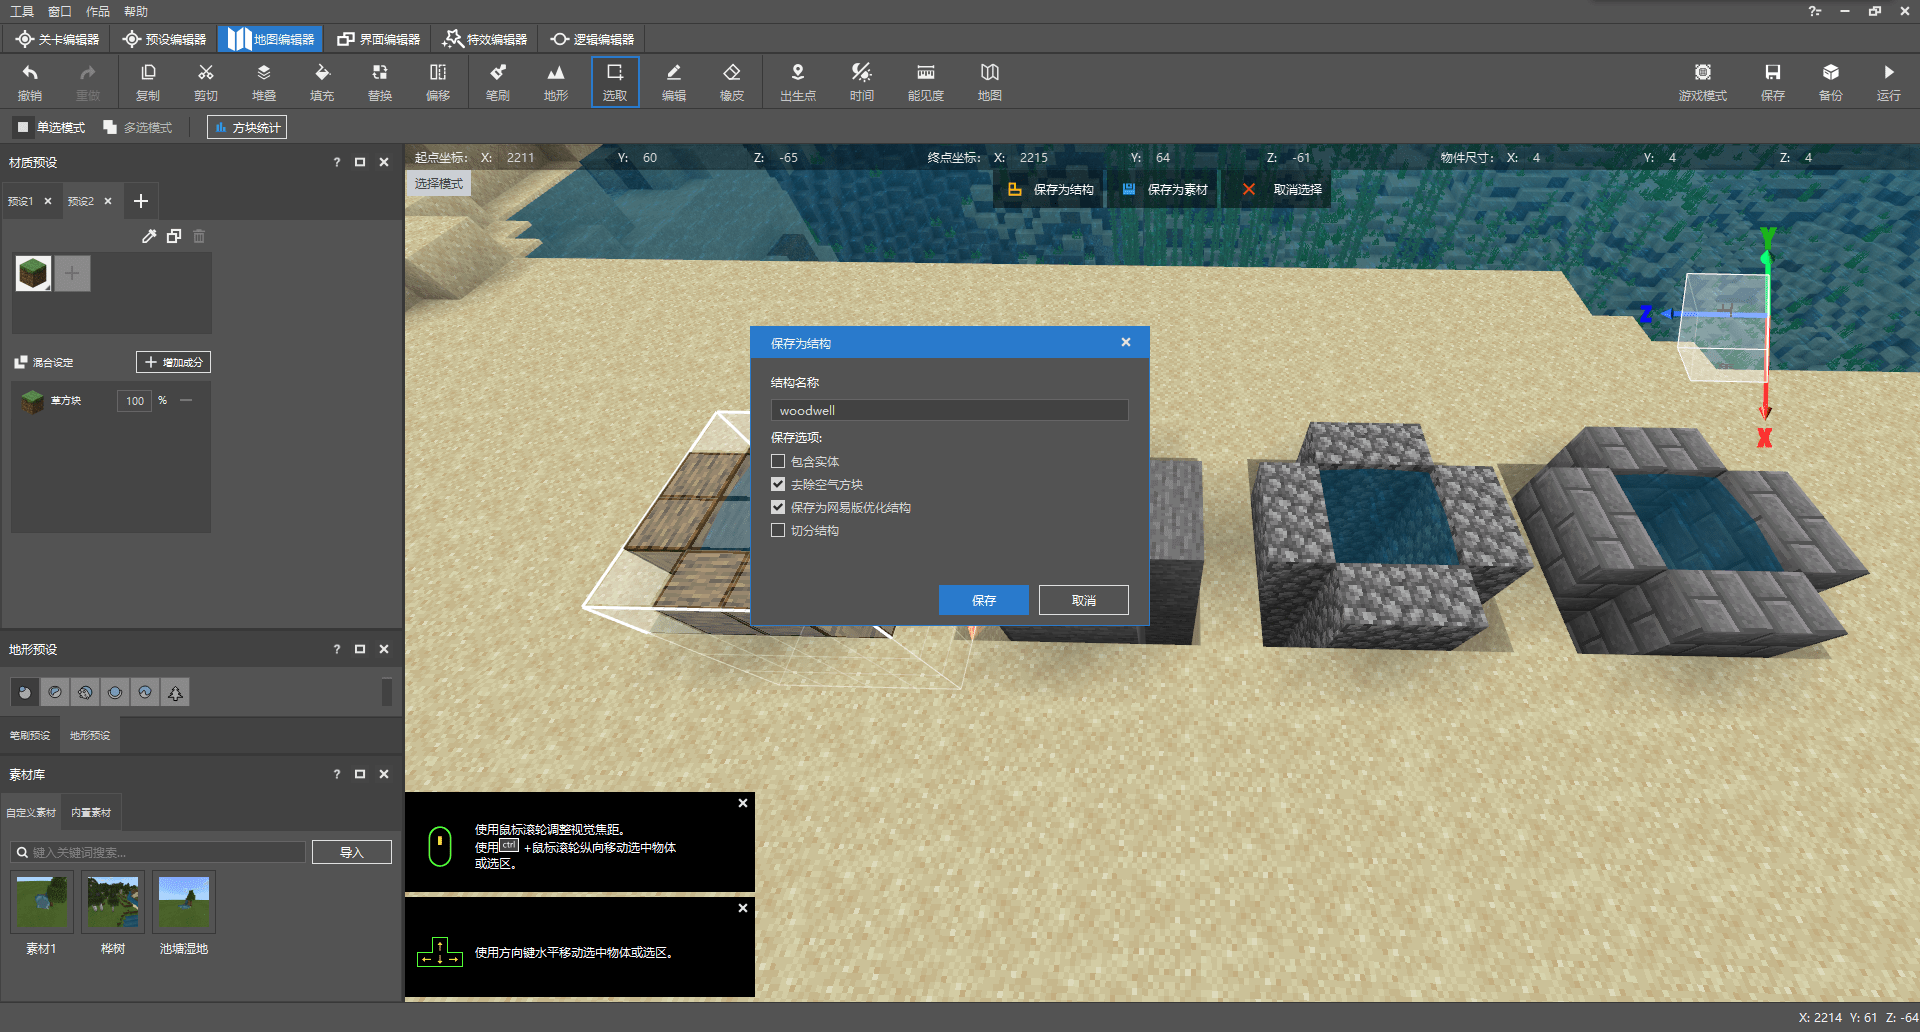Click the 填充 fill tool icon
This screenshot has width=1920, height=1032.
point(322,81)
